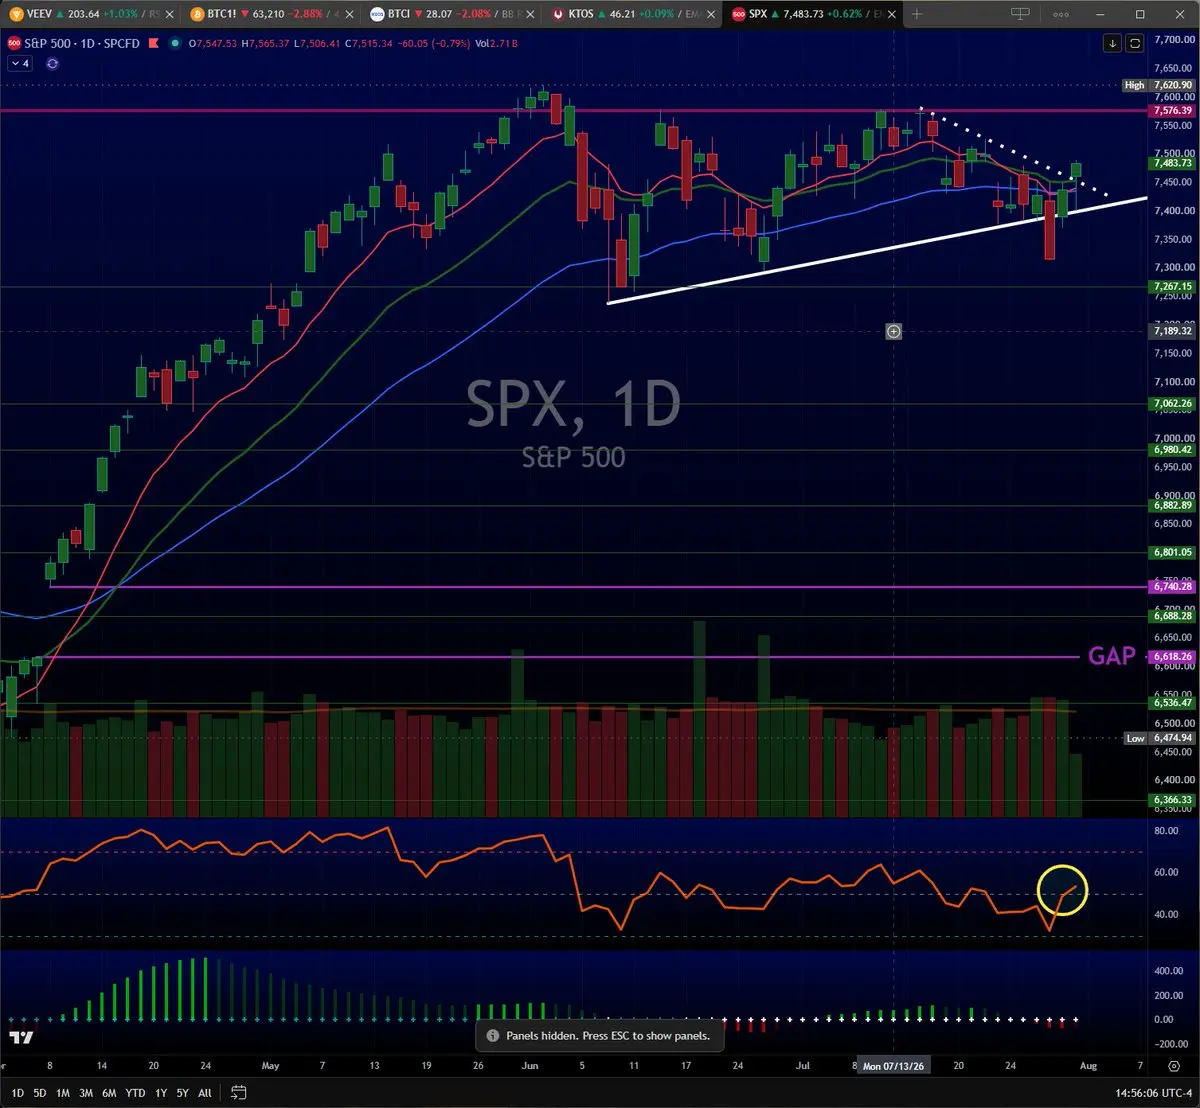This screenshot has width=1200, height=1108.
Task: Open the go-to-date calendar icon
Action: click(x=239, y=1092)
